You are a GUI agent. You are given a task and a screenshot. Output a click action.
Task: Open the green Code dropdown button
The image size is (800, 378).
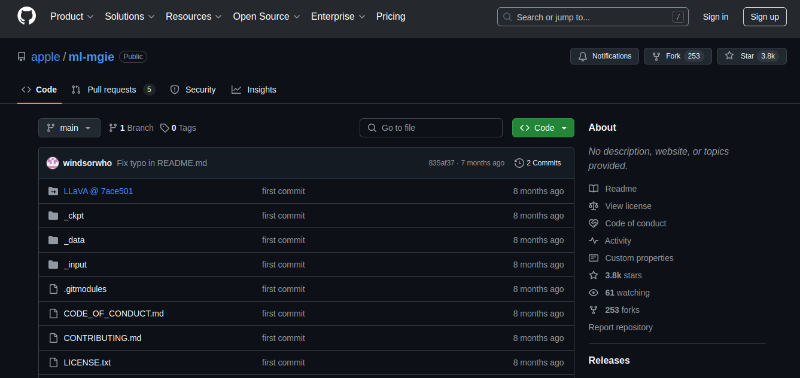click(543, 128)
